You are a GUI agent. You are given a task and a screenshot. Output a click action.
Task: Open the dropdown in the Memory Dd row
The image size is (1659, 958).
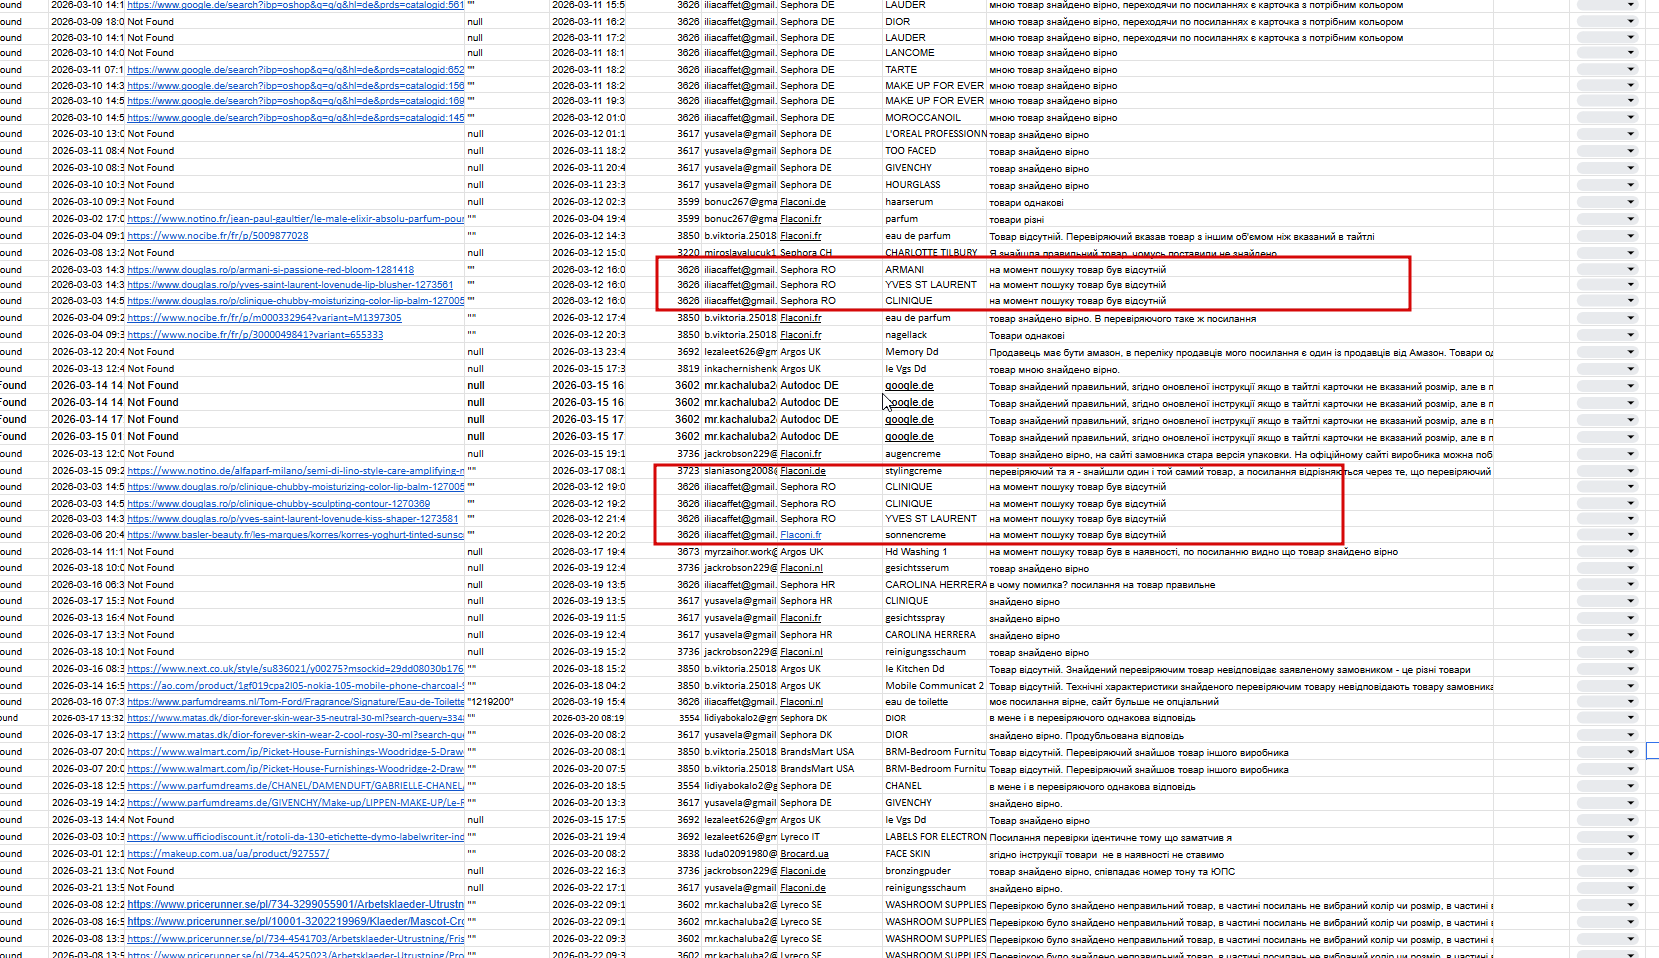coord(1606,352)
